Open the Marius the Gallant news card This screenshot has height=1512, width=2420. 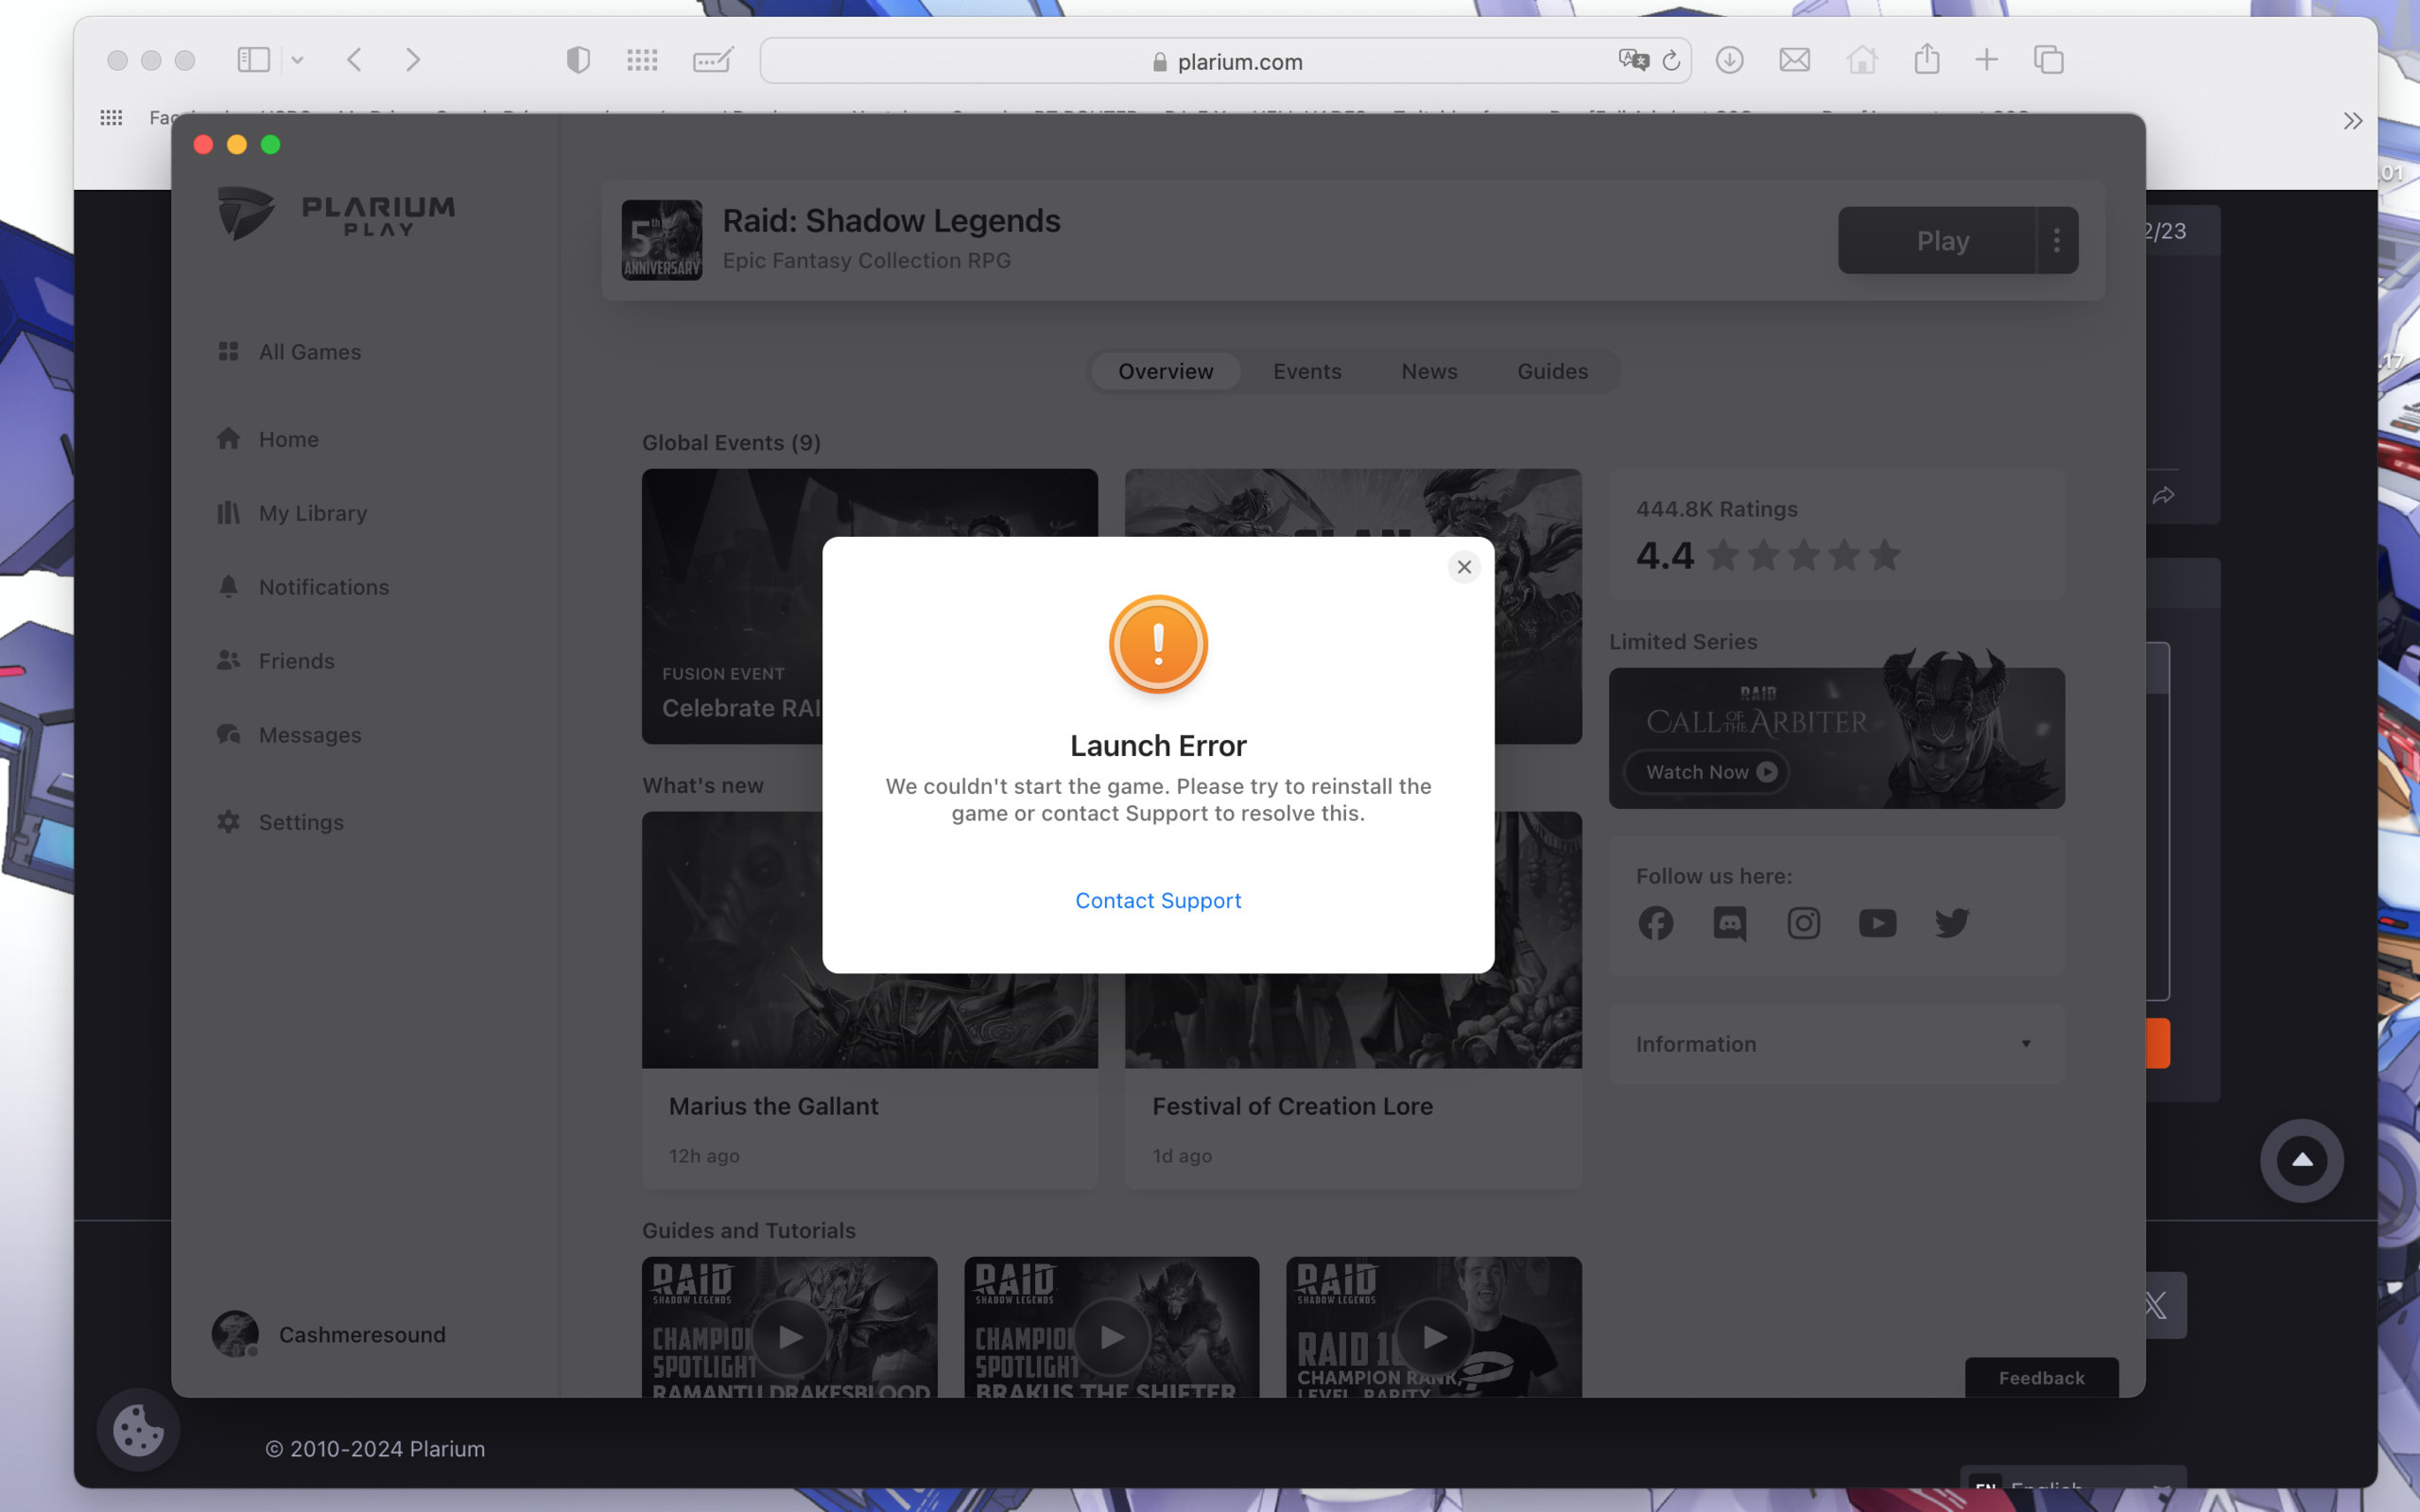point(869,1000)
